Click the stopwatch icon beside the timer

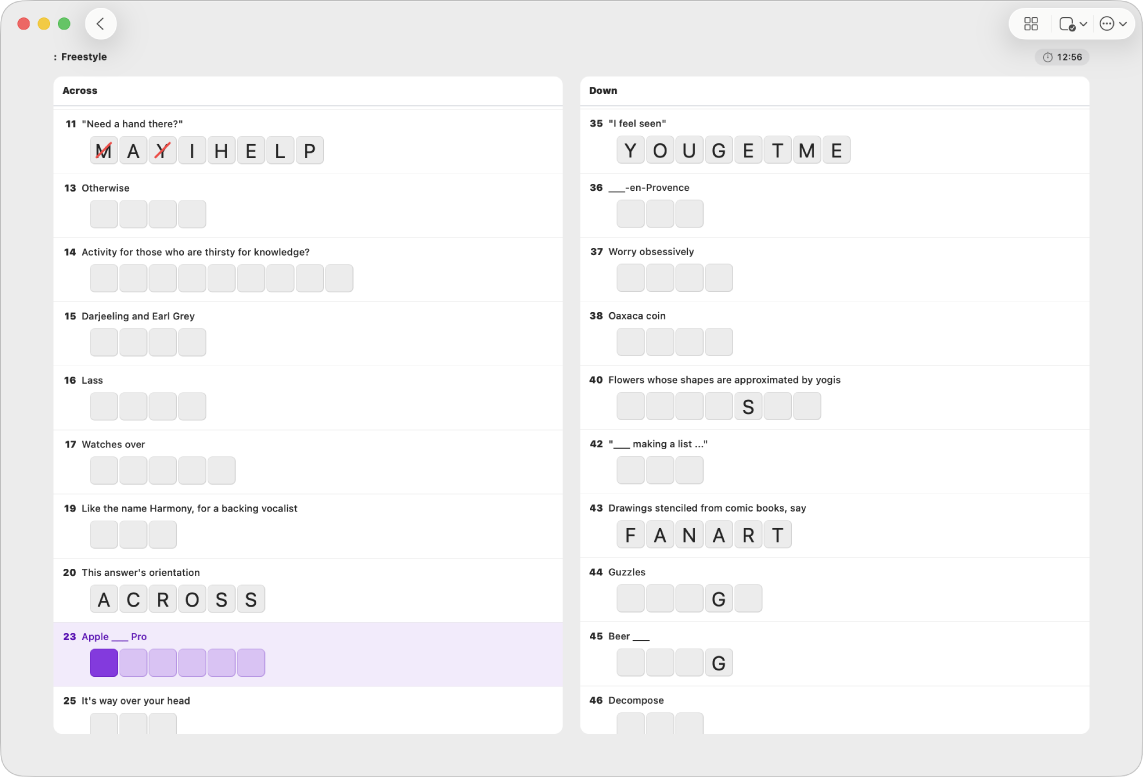click(x=1047, y=57)
